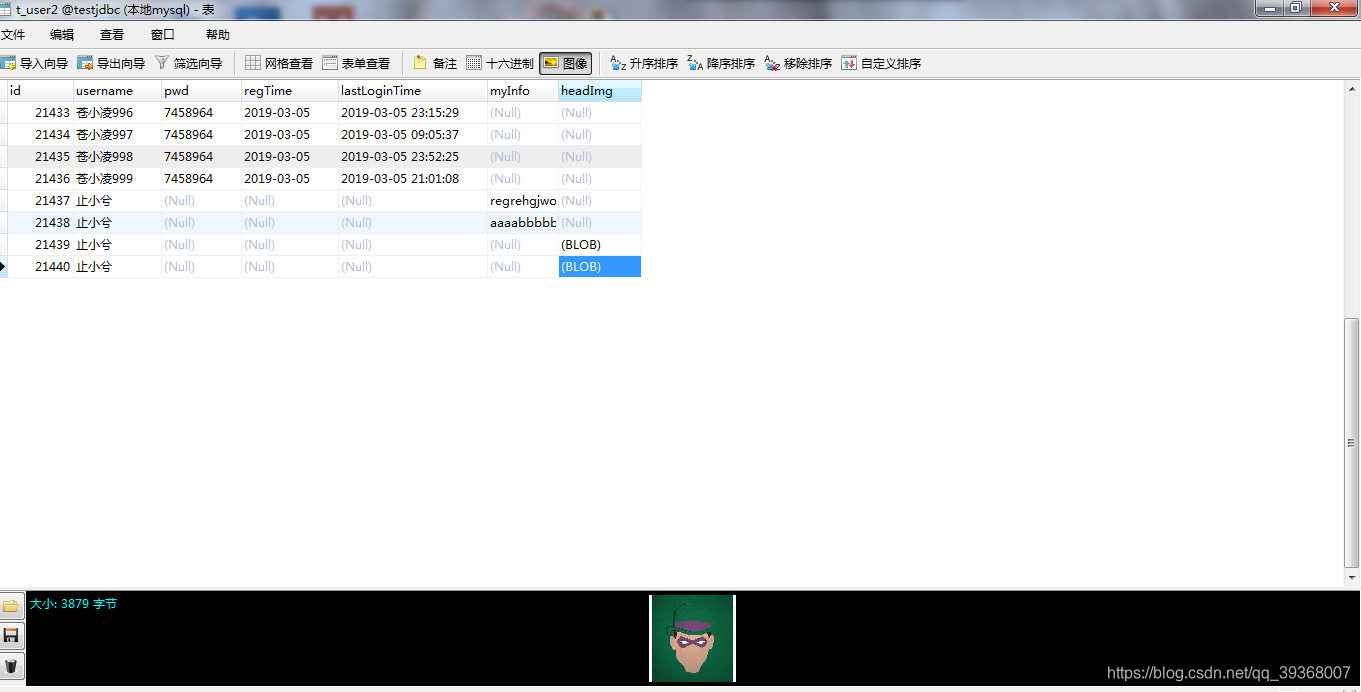
Task: Click the masked face image thumbnail
Action: click(692, 637)
